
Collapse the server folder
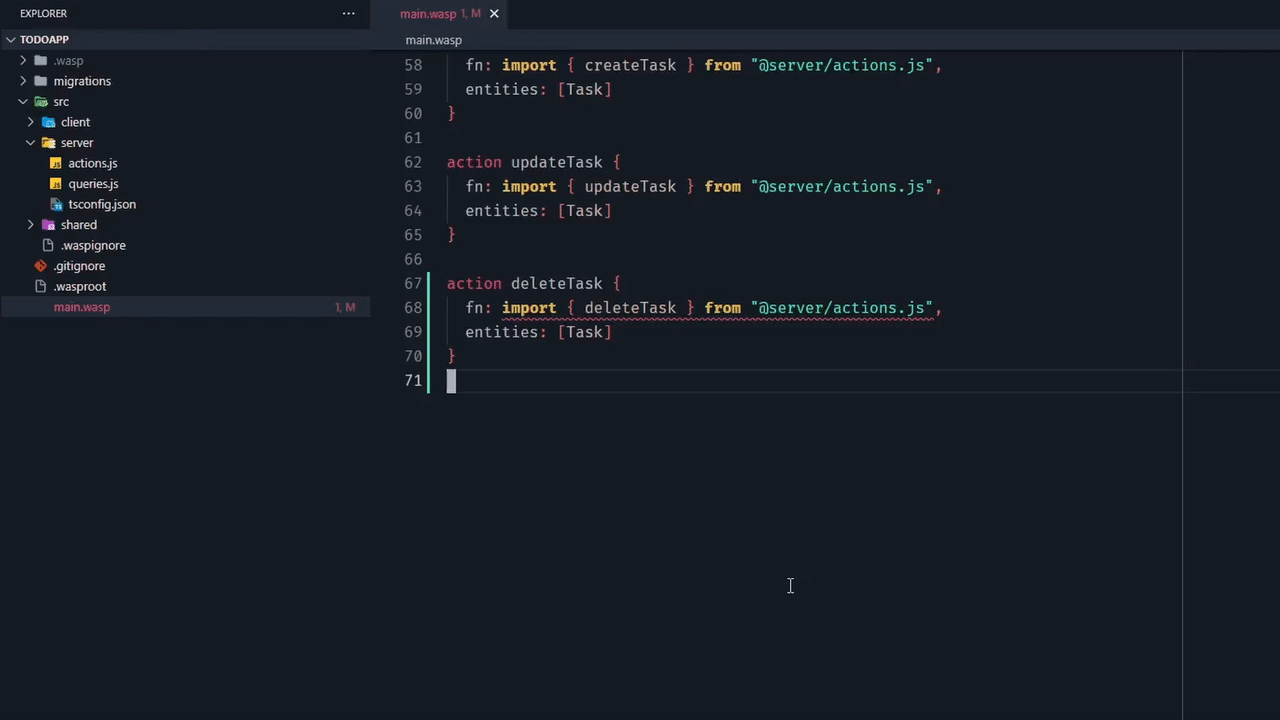[x=31, y=143]
